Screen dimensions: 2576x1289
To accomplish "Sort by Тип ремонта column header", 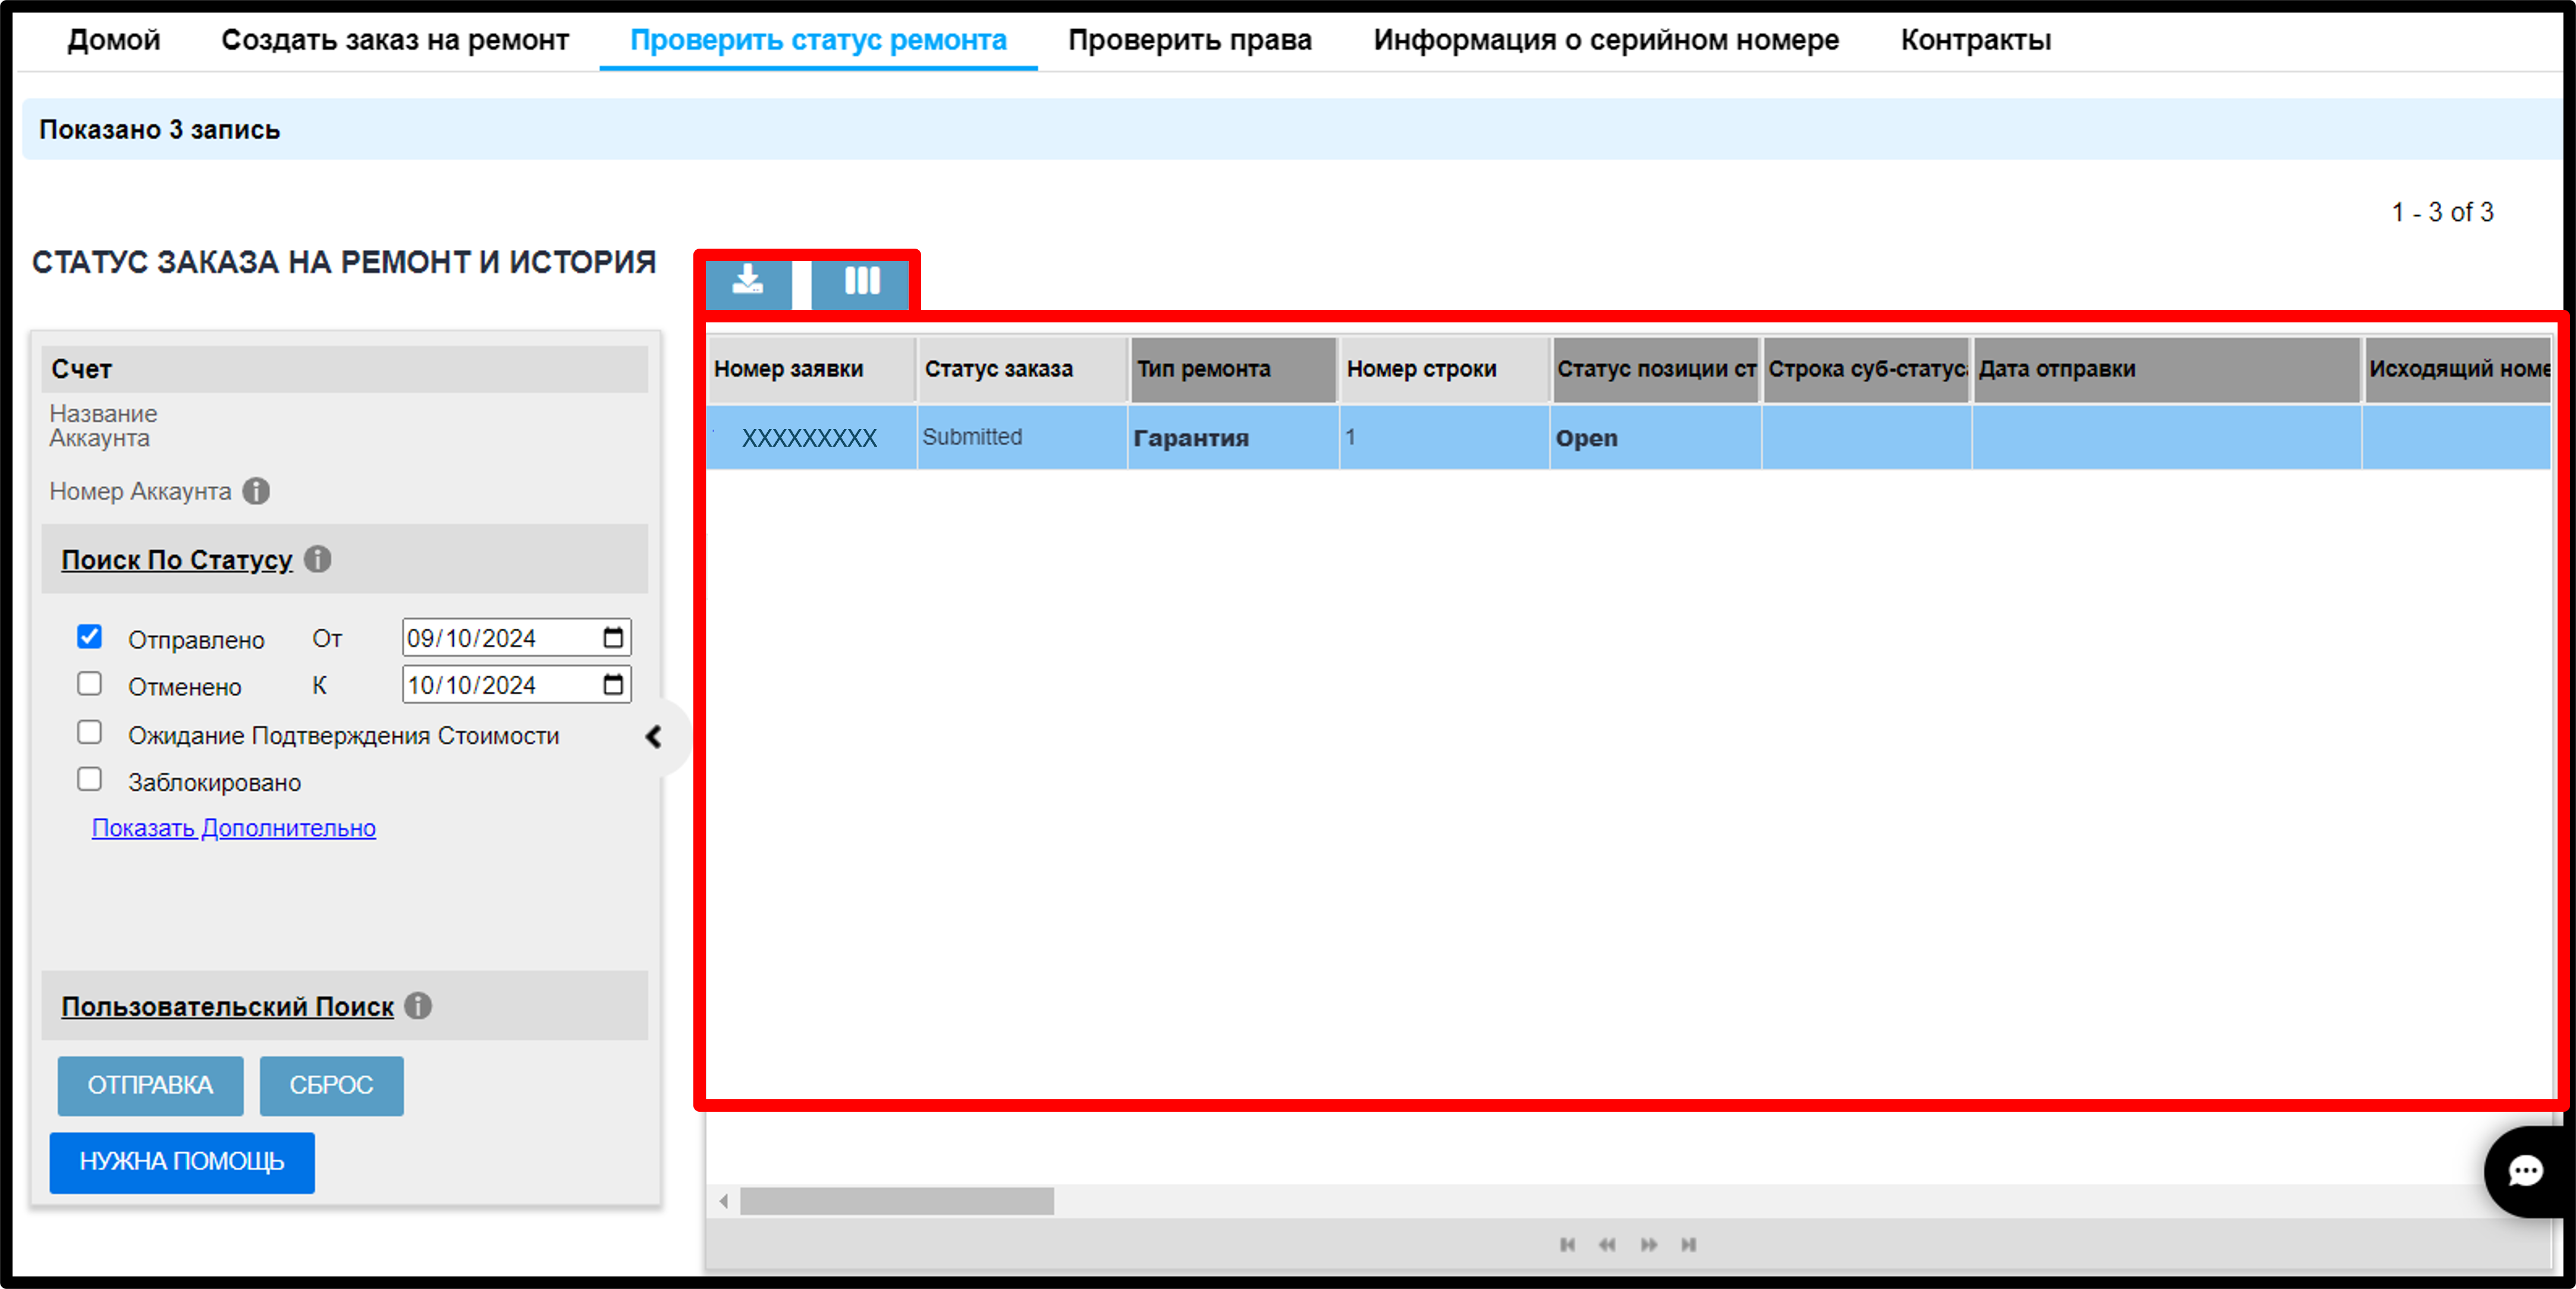I will tap(1233, 369).
